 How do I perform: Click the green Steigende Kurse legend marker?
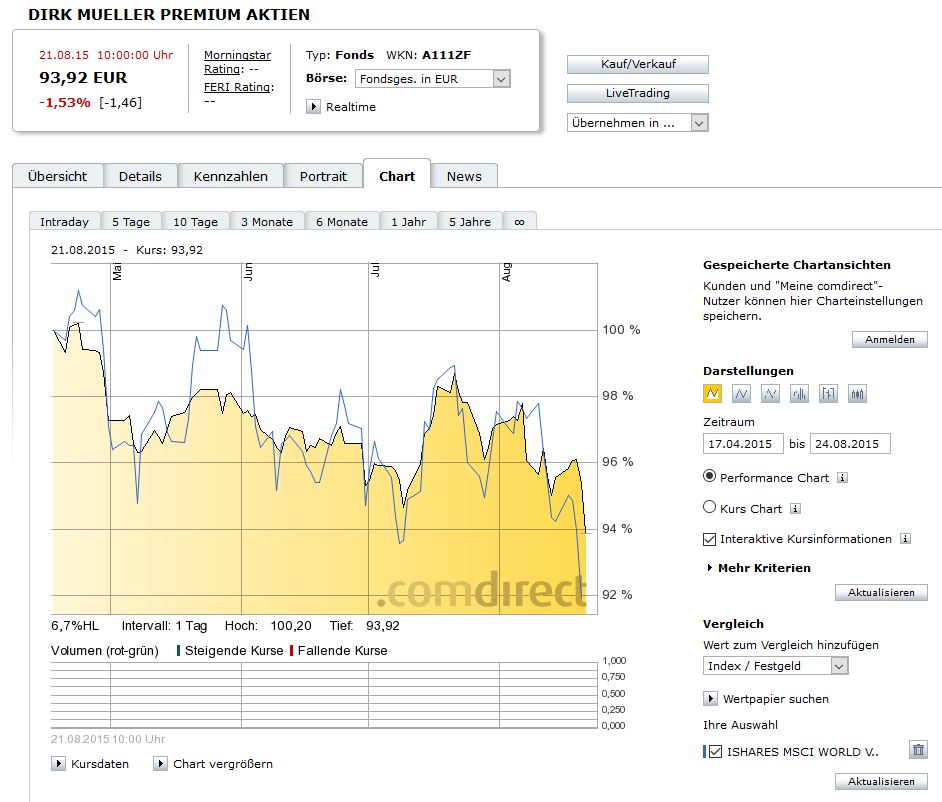coord(178,651)
